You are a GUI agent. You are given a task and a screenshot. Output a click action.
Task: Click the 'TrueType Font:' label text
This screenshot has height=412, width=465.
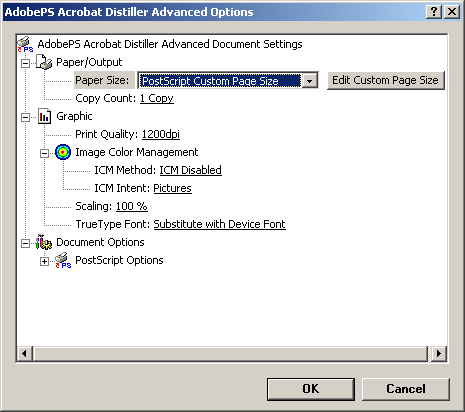coord(113,224)
